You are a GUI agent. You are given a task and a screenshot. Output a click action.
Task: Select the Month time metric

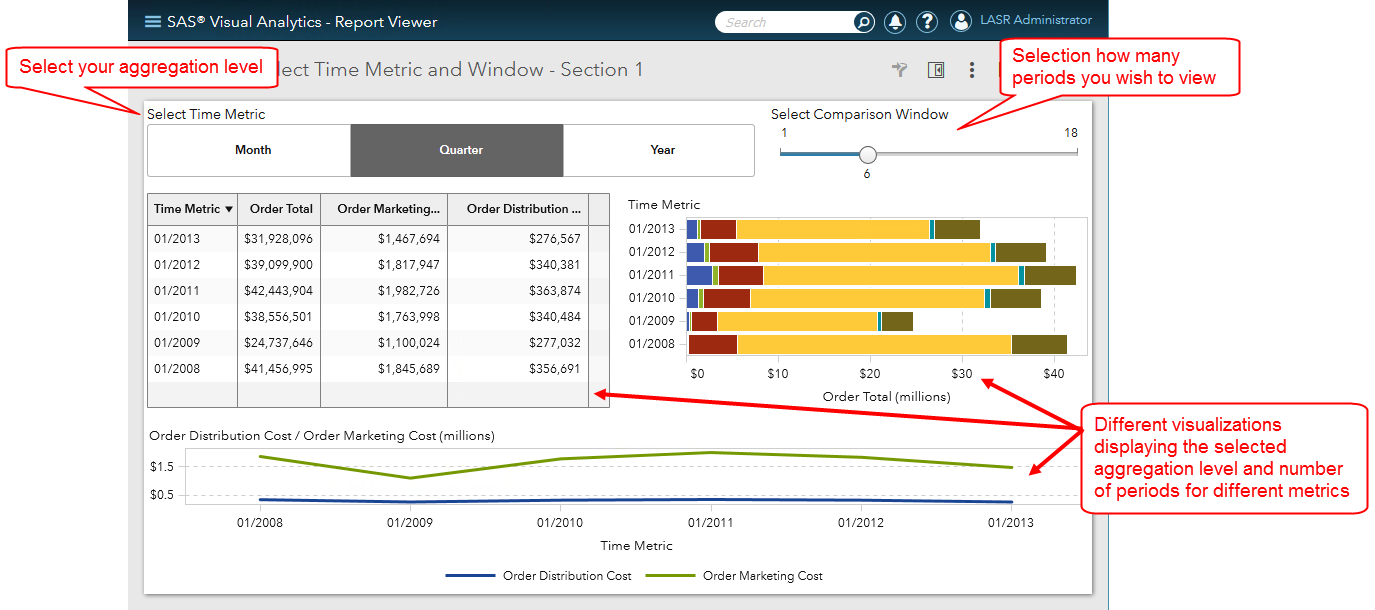[x=253, y=150]
